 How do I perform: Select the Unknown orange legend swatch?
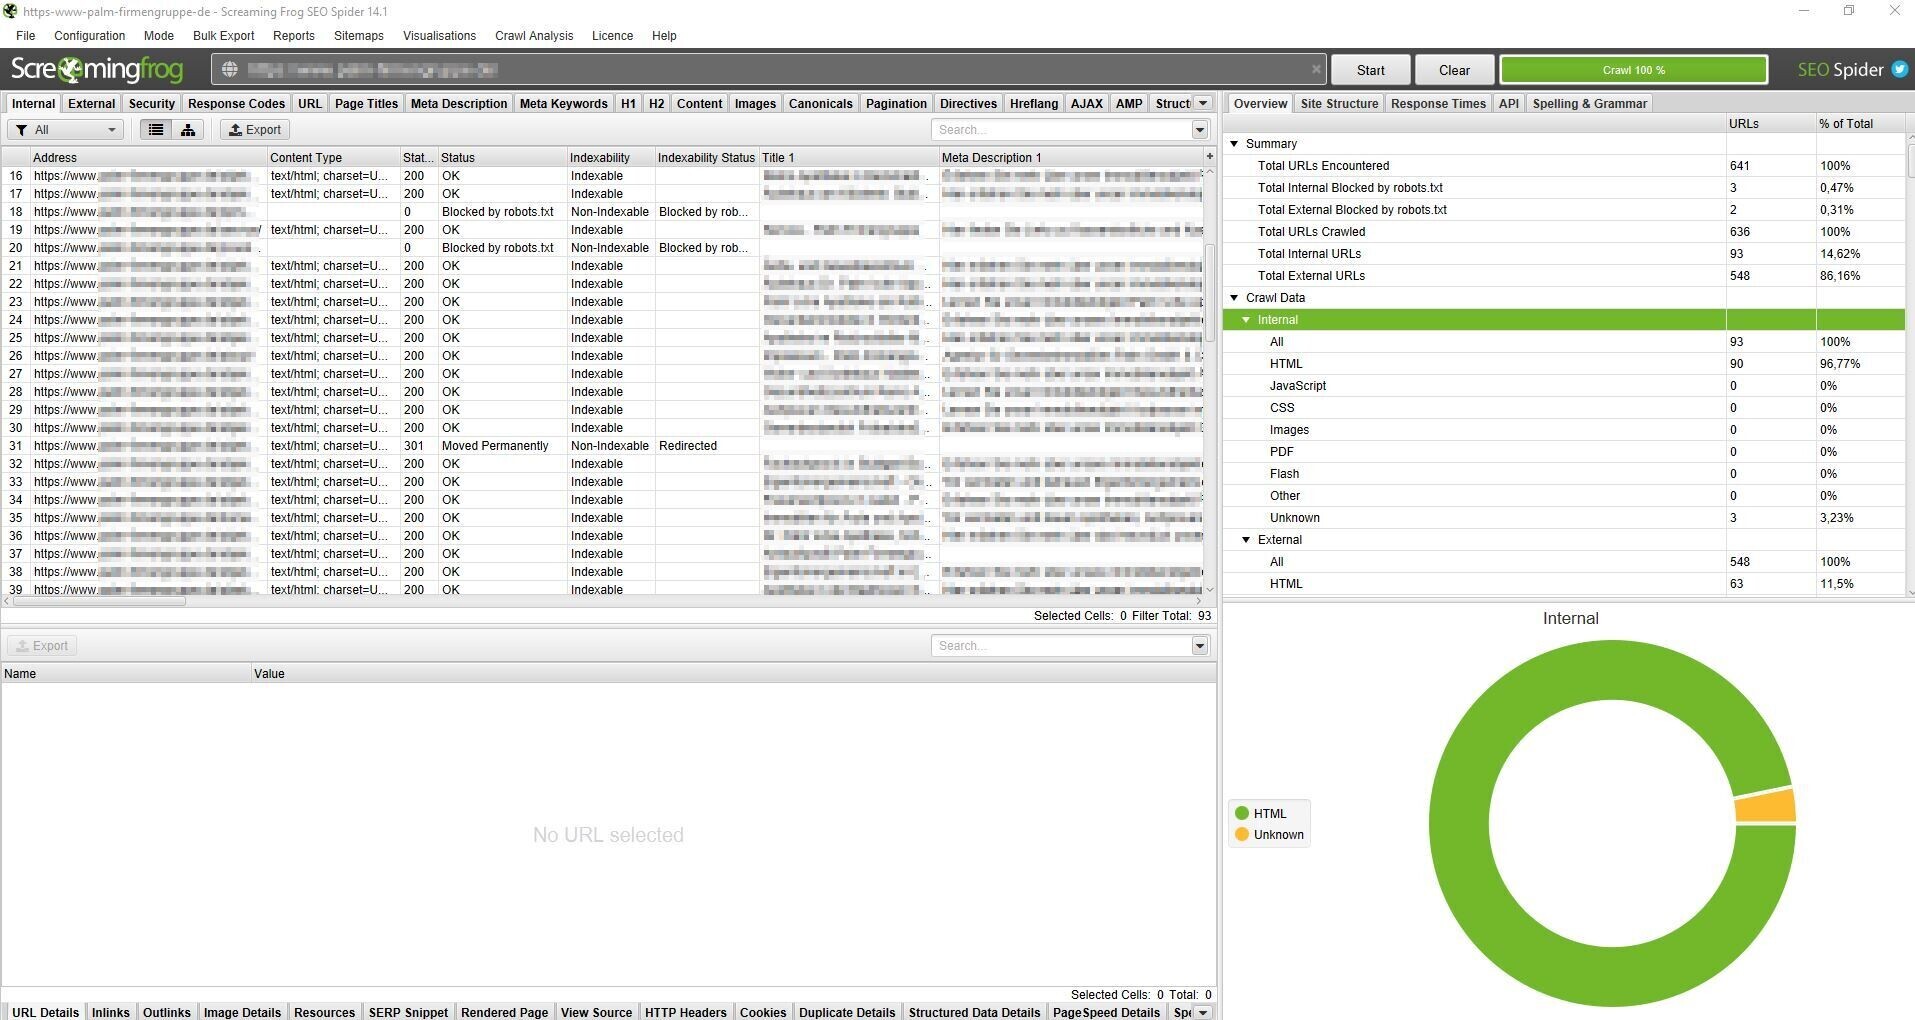coord(1242,835)
